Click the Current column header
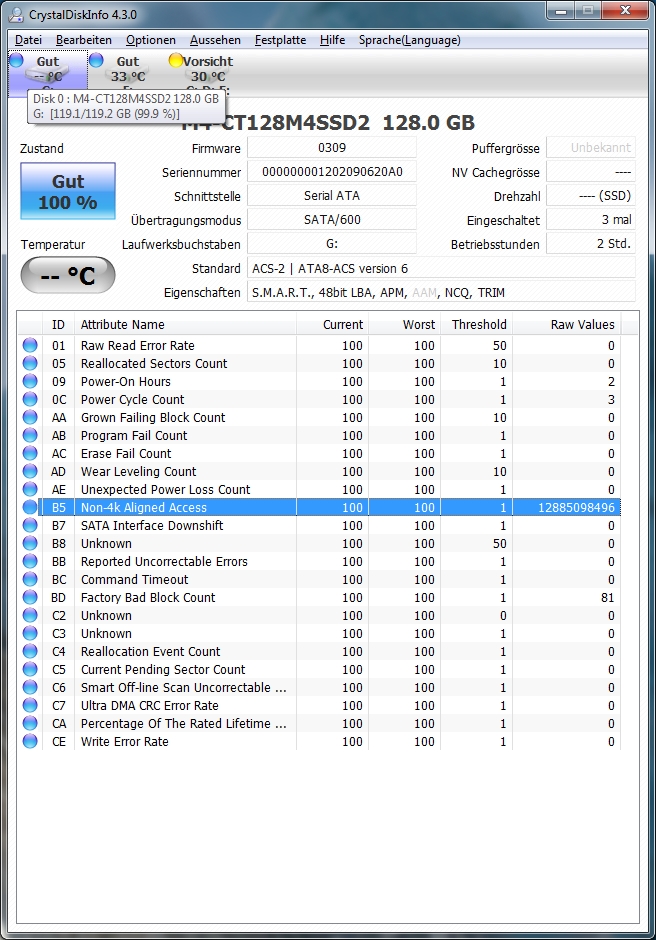656x940 pixels. pos(332,325)
